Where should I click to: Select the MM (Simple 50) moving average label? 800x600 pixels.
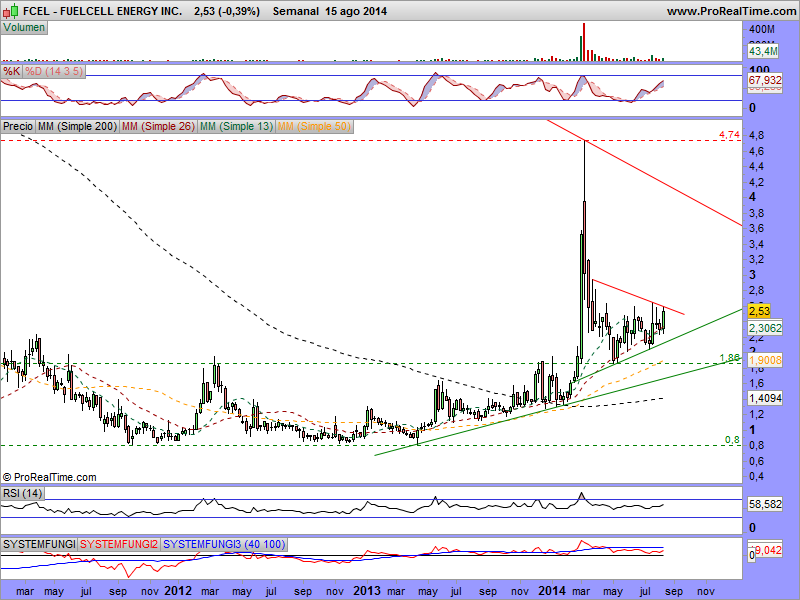(314, 126)
